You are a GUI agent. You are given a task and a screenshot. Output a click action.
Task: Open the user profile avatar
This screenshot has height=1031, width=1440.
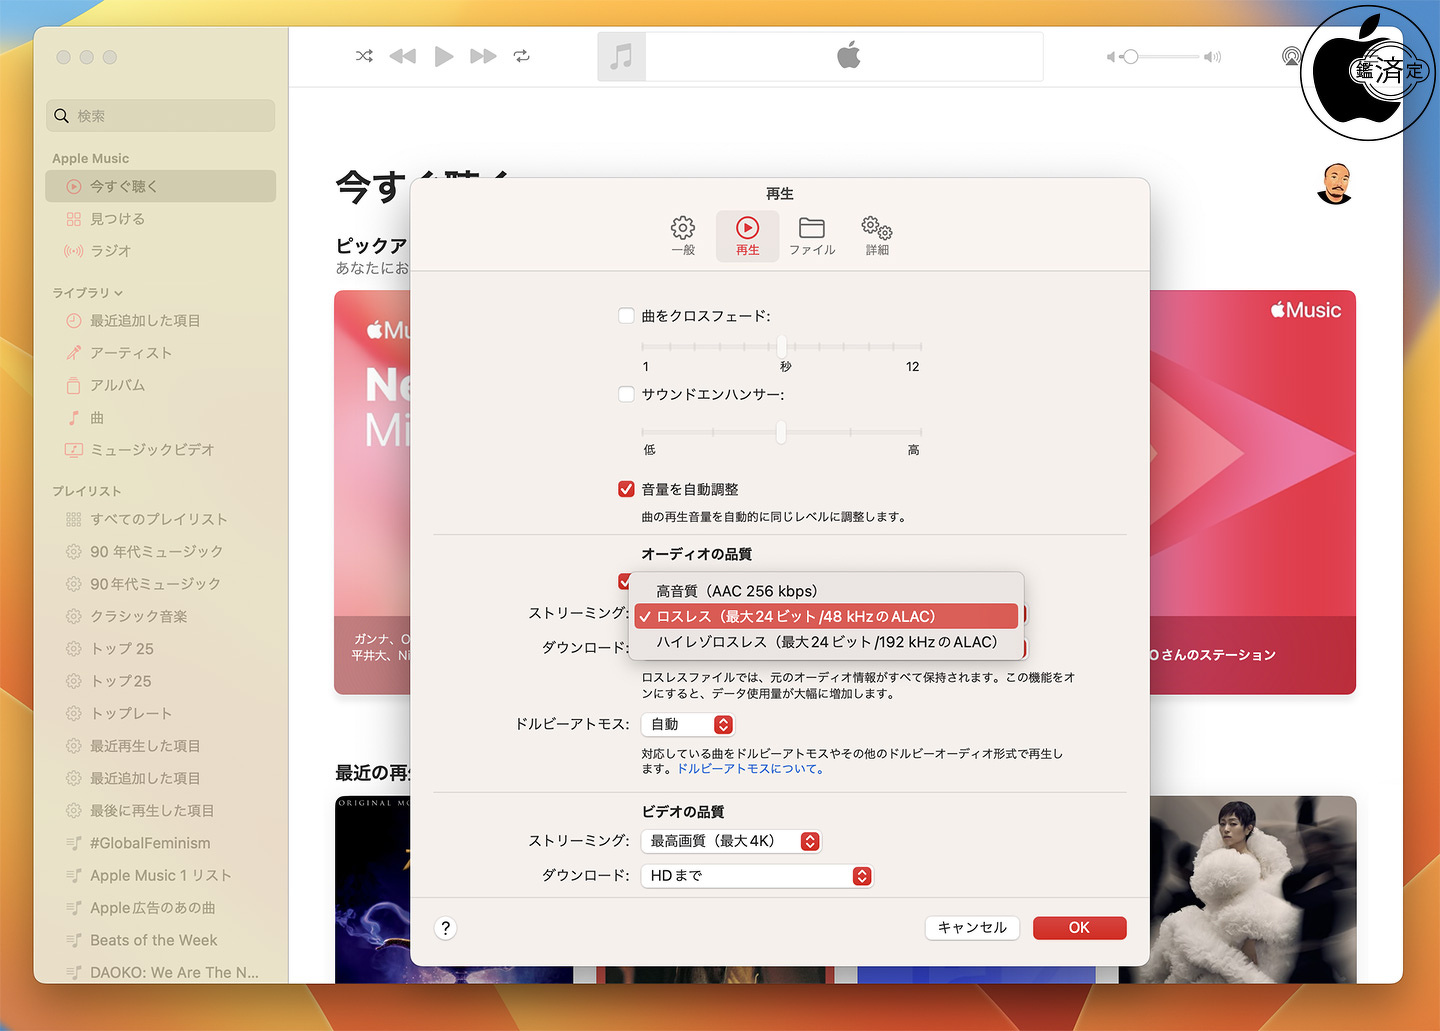point(1335,184)
